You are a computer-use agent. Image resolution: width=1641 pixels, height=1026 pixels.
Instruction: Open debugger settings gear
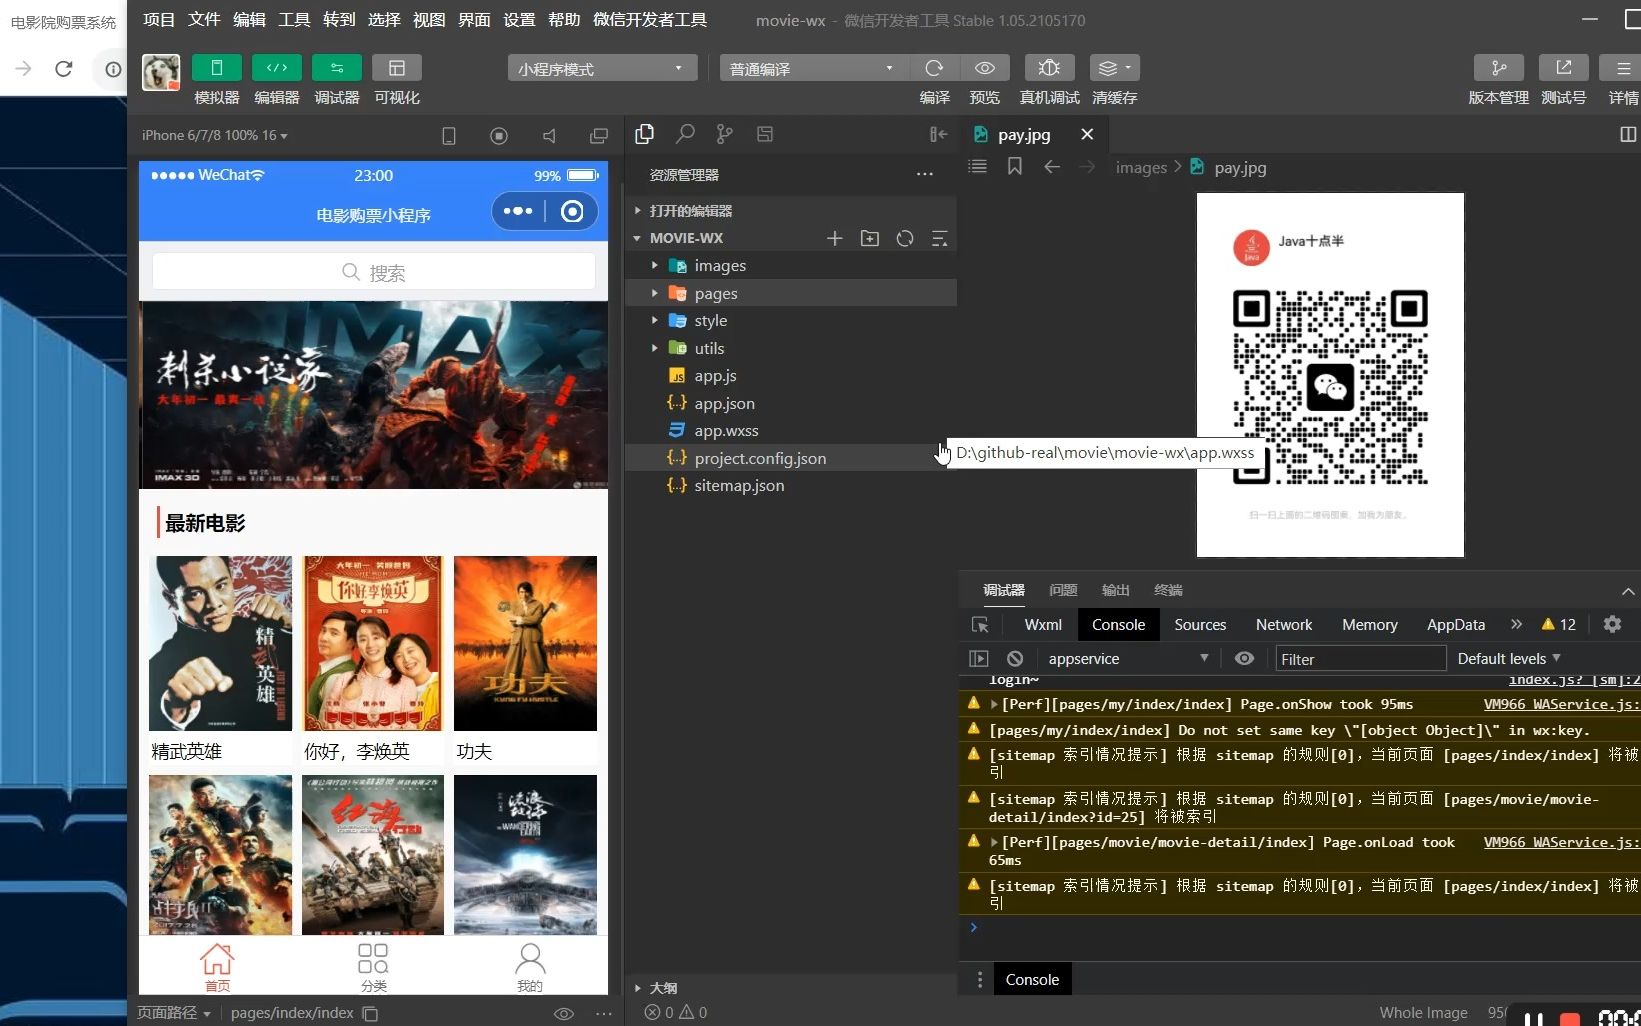(1612, 624)
